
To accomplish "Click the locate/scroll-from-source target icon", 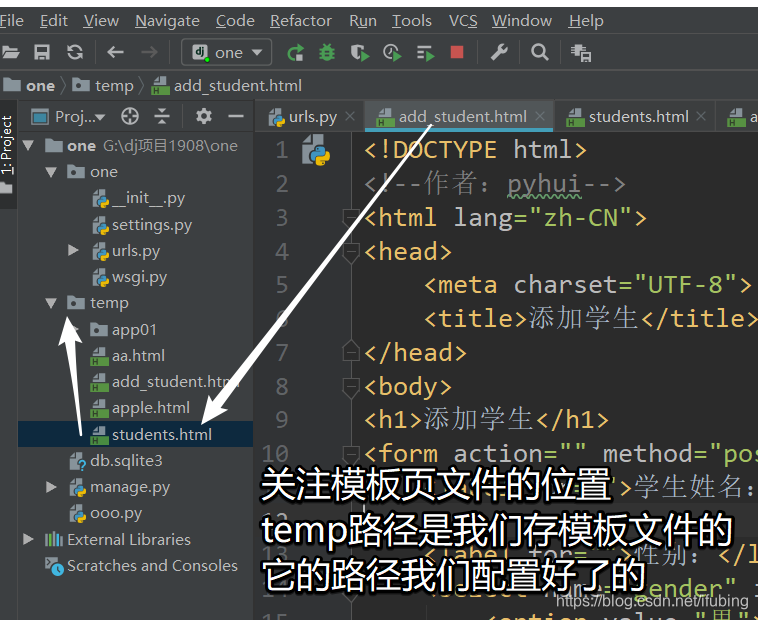I will (130, 116).
